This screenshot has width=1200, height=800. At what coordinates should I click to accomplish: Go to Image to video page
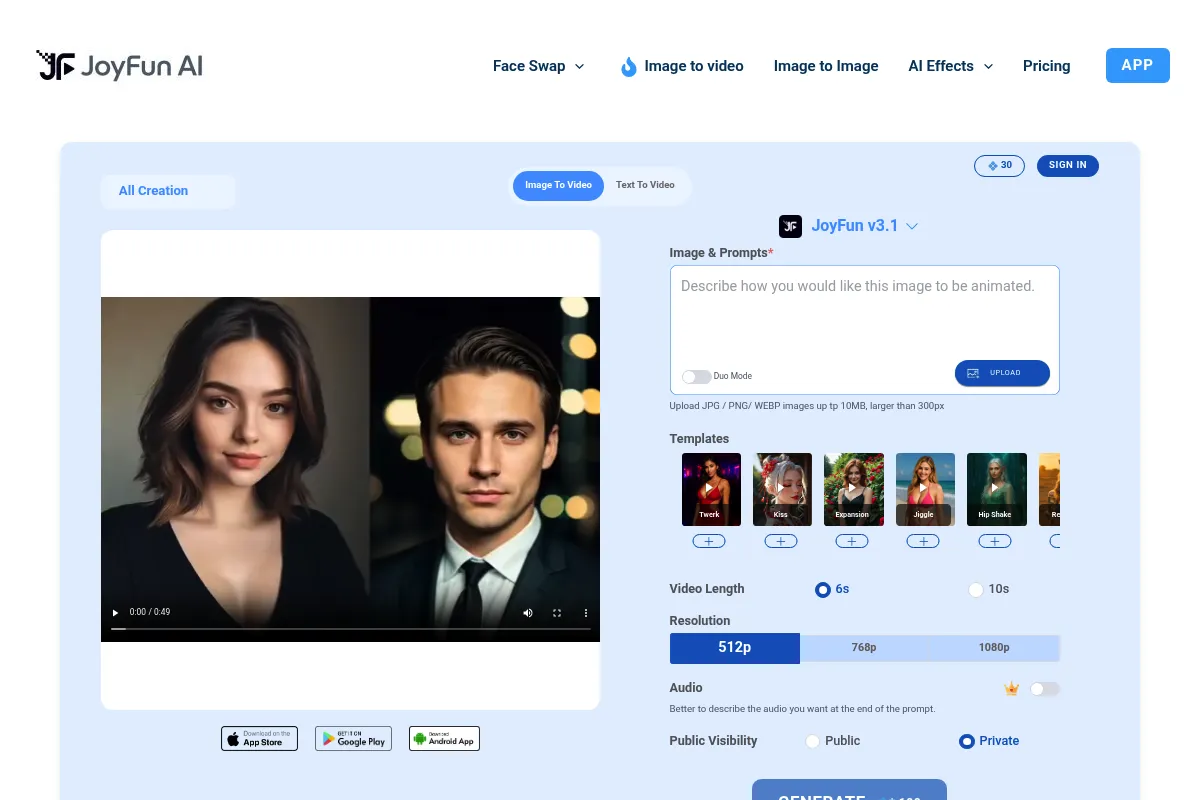click(x=693, y=66)
